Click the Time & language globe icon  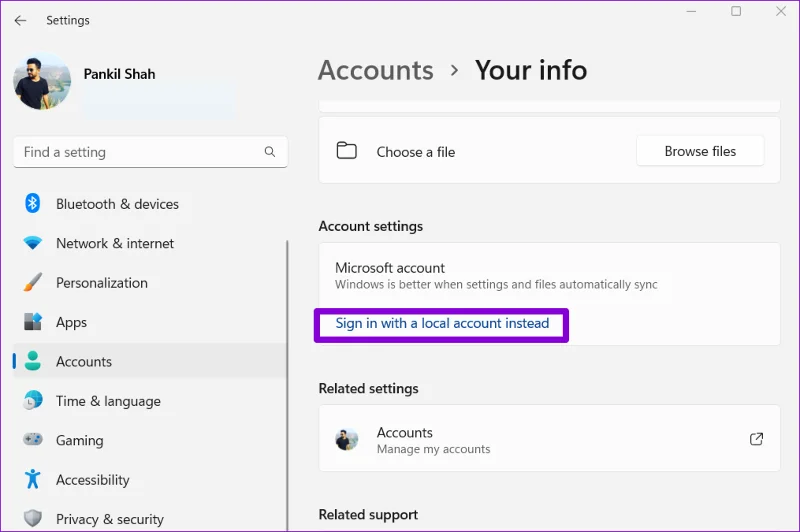click(33, 400)
